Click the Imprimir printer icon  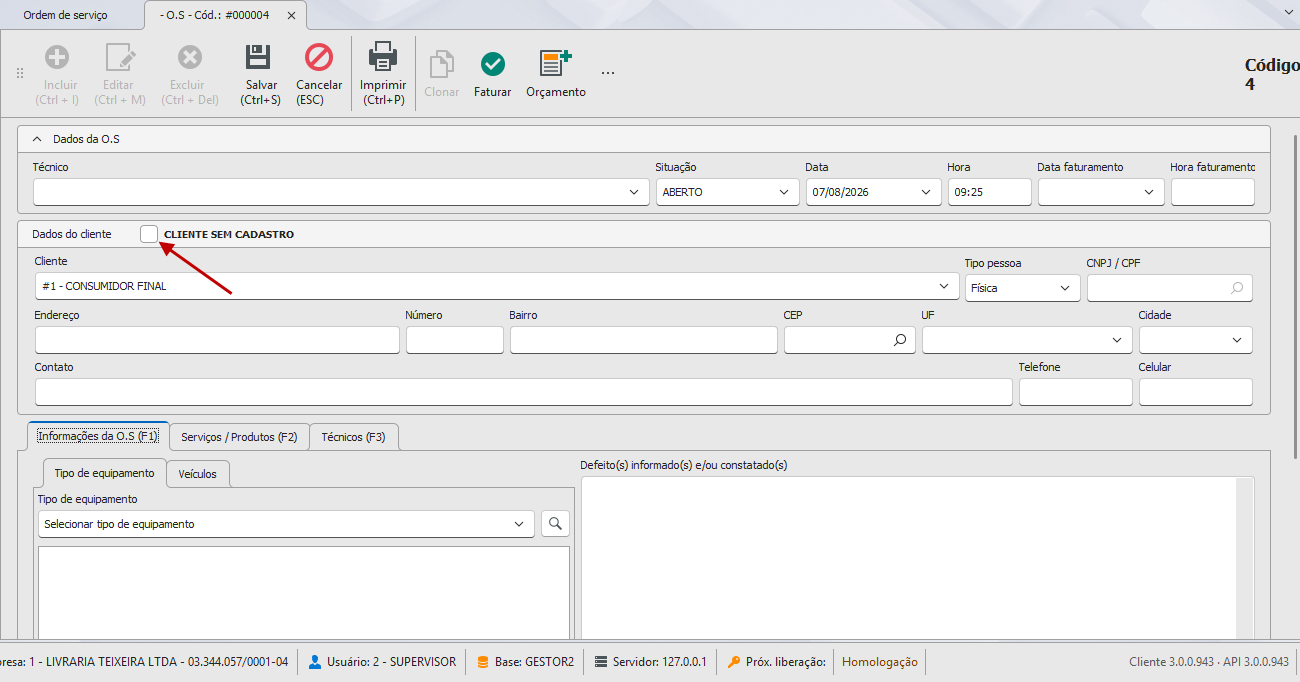point(383,57)
